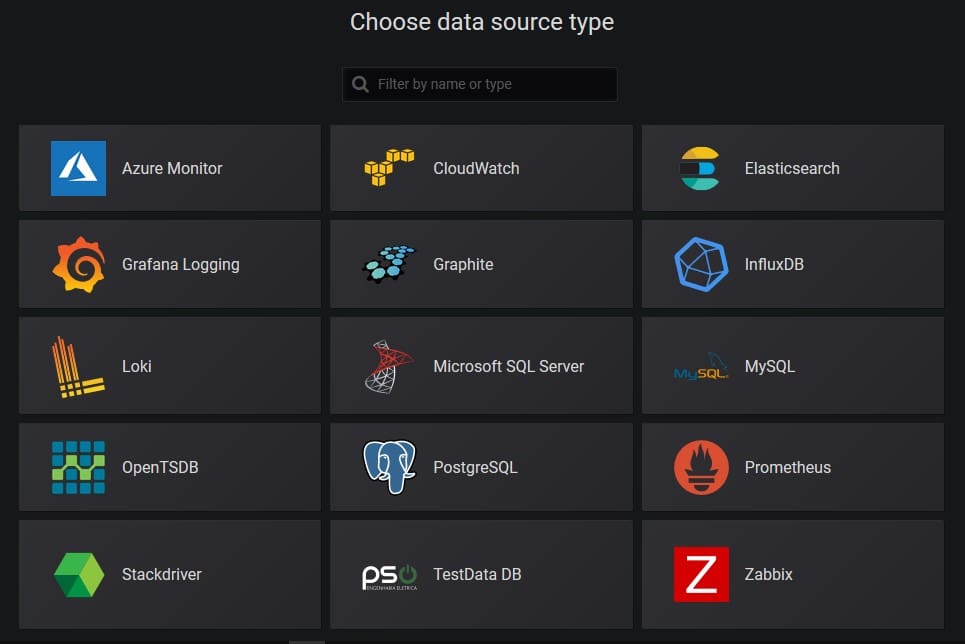Click the Stackdriver green hexagon icon
Screen dimensions: 965x644
coord(79,574)
